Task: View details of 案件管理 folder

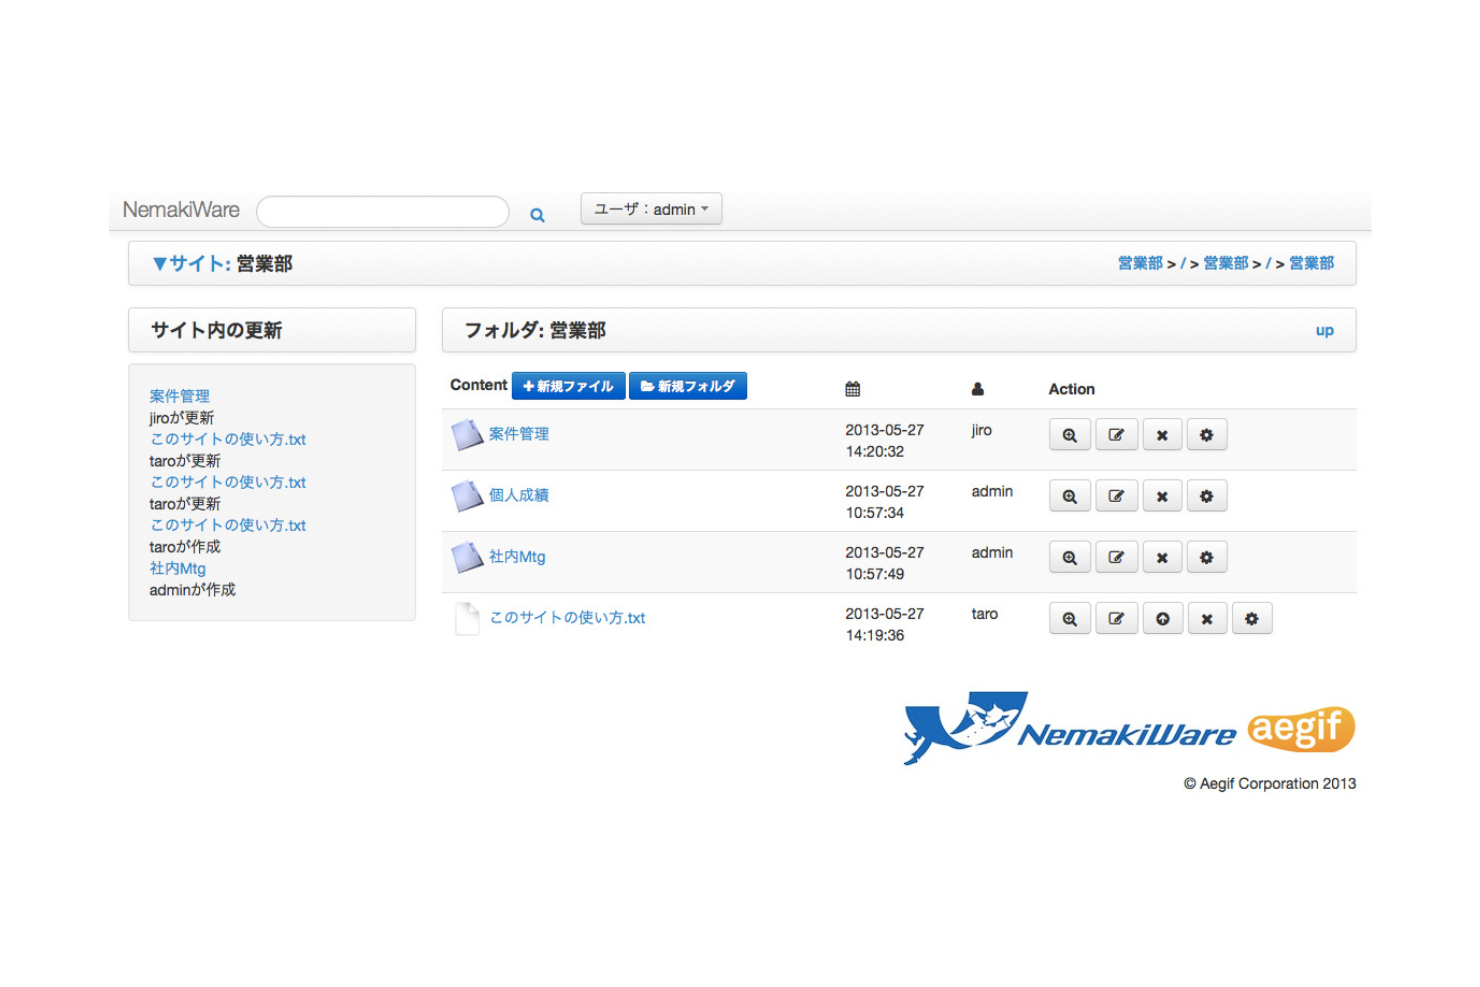Action: point(1070,435)
